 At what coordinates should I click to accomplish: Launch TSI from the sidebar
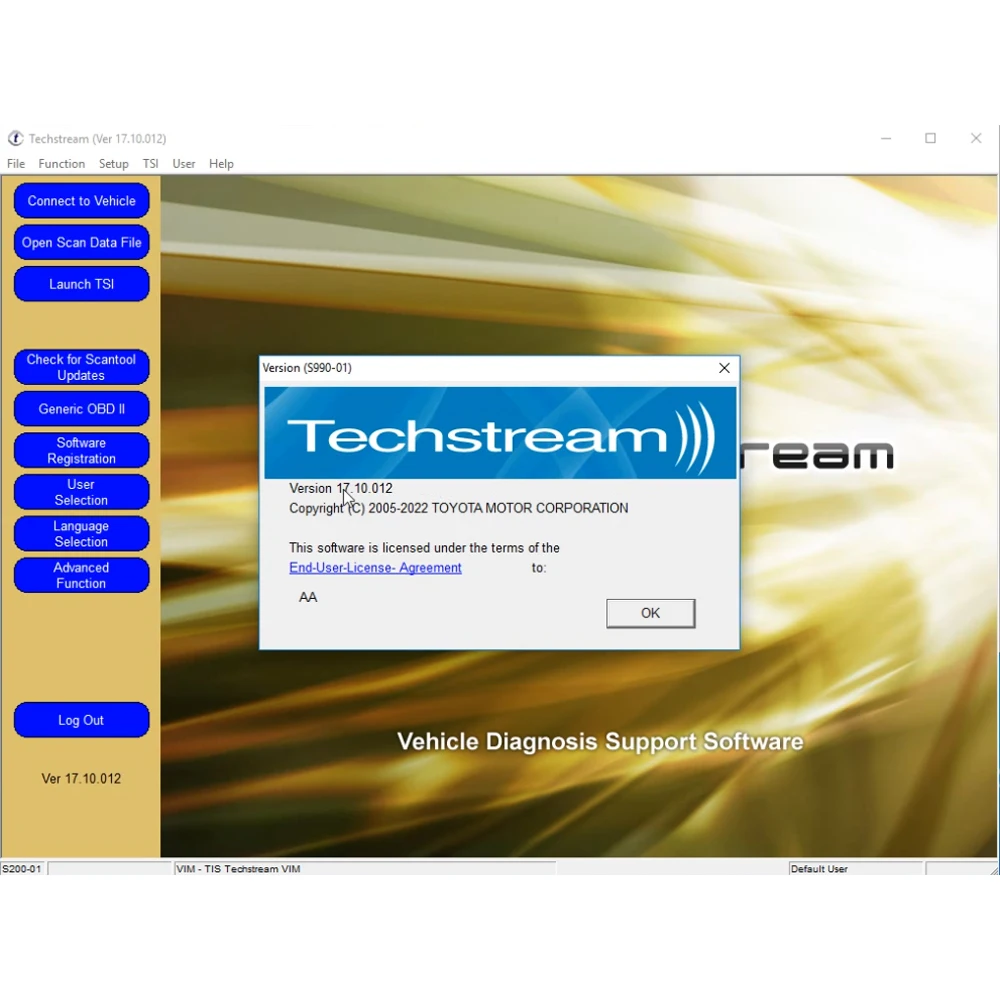tap(82, 284)
